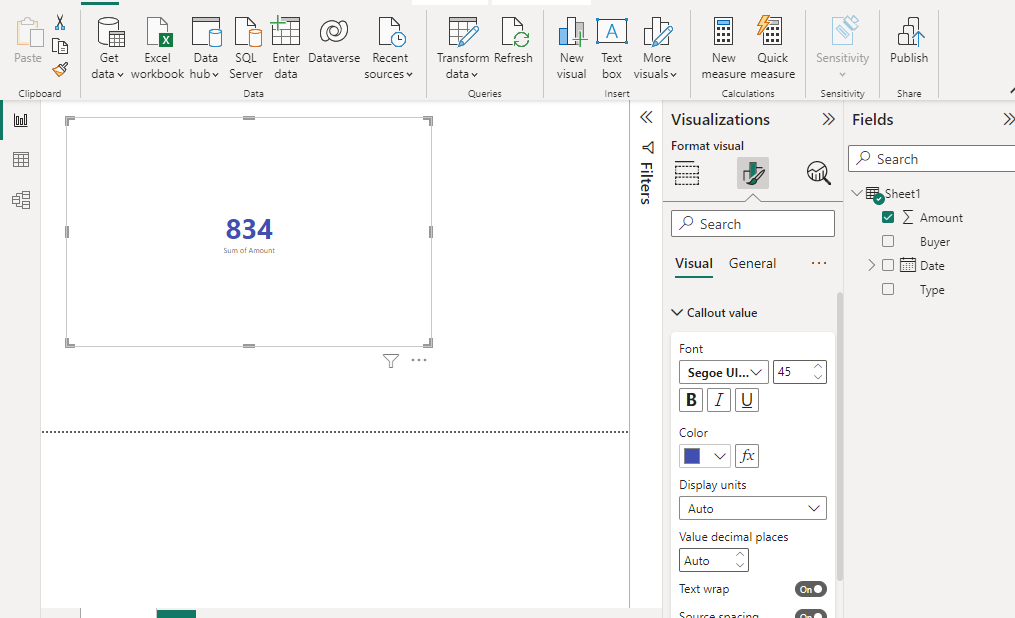
Task: Switch to the Visual tab
Action: 694,263
